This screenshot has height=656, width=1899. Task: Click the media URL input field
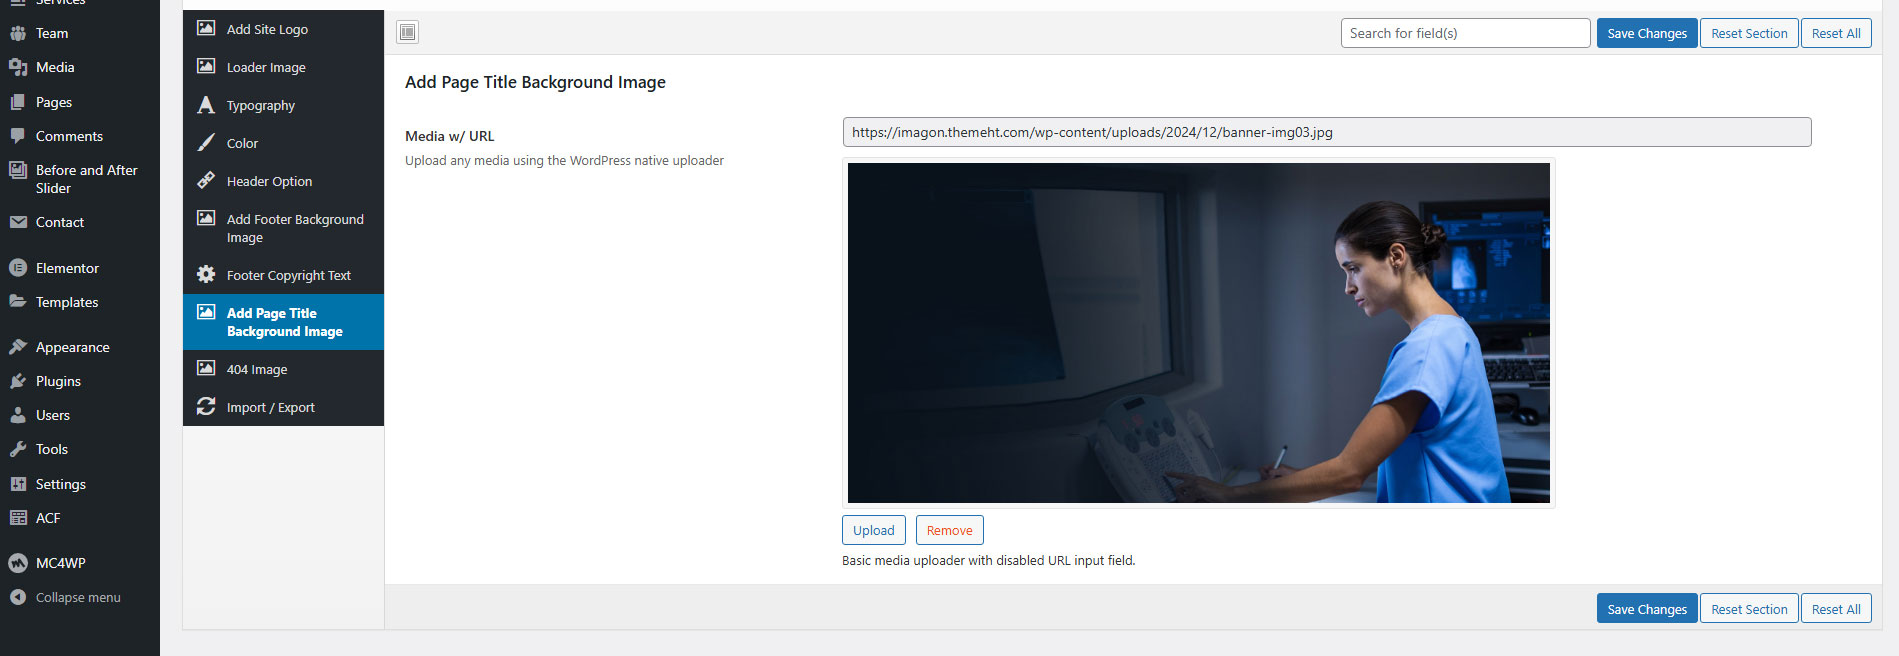pyautogui.click(x=1327, y=132)
